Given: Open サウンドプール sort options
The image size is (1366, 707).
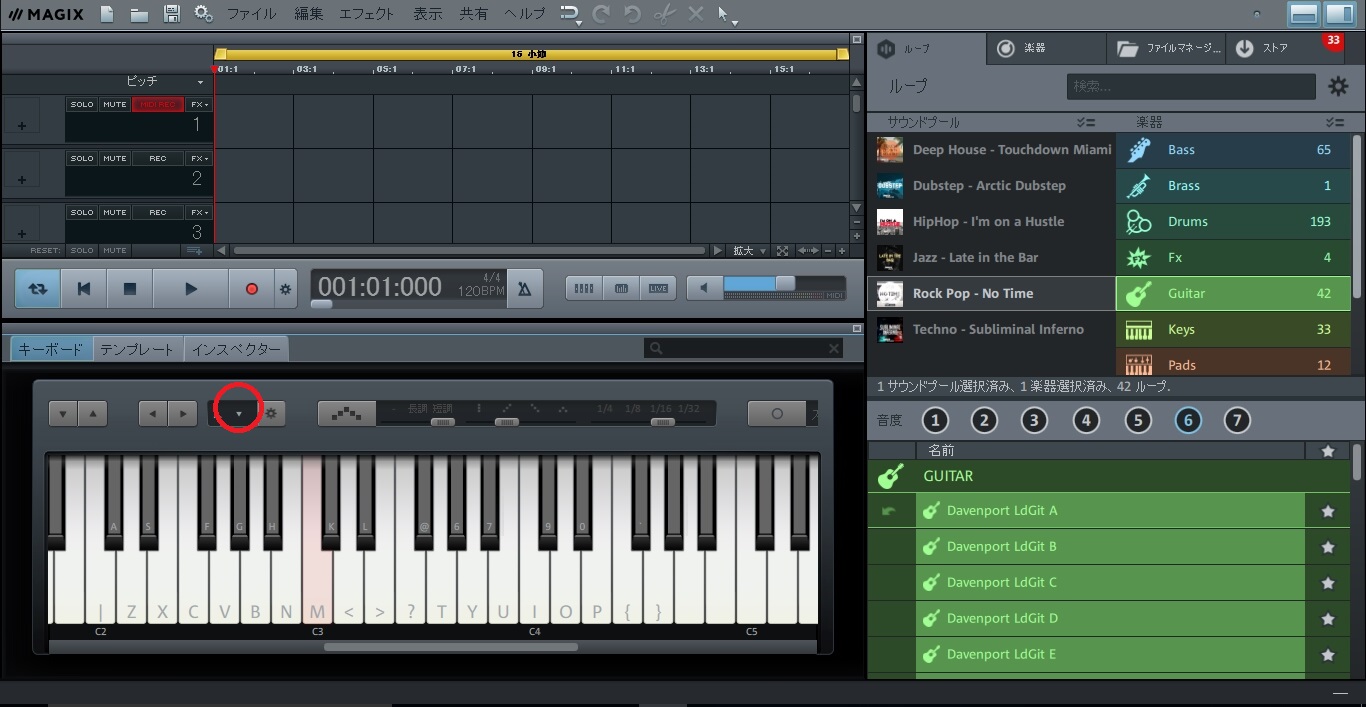Looking at the screenshot, I should [x=1085, y=122].
